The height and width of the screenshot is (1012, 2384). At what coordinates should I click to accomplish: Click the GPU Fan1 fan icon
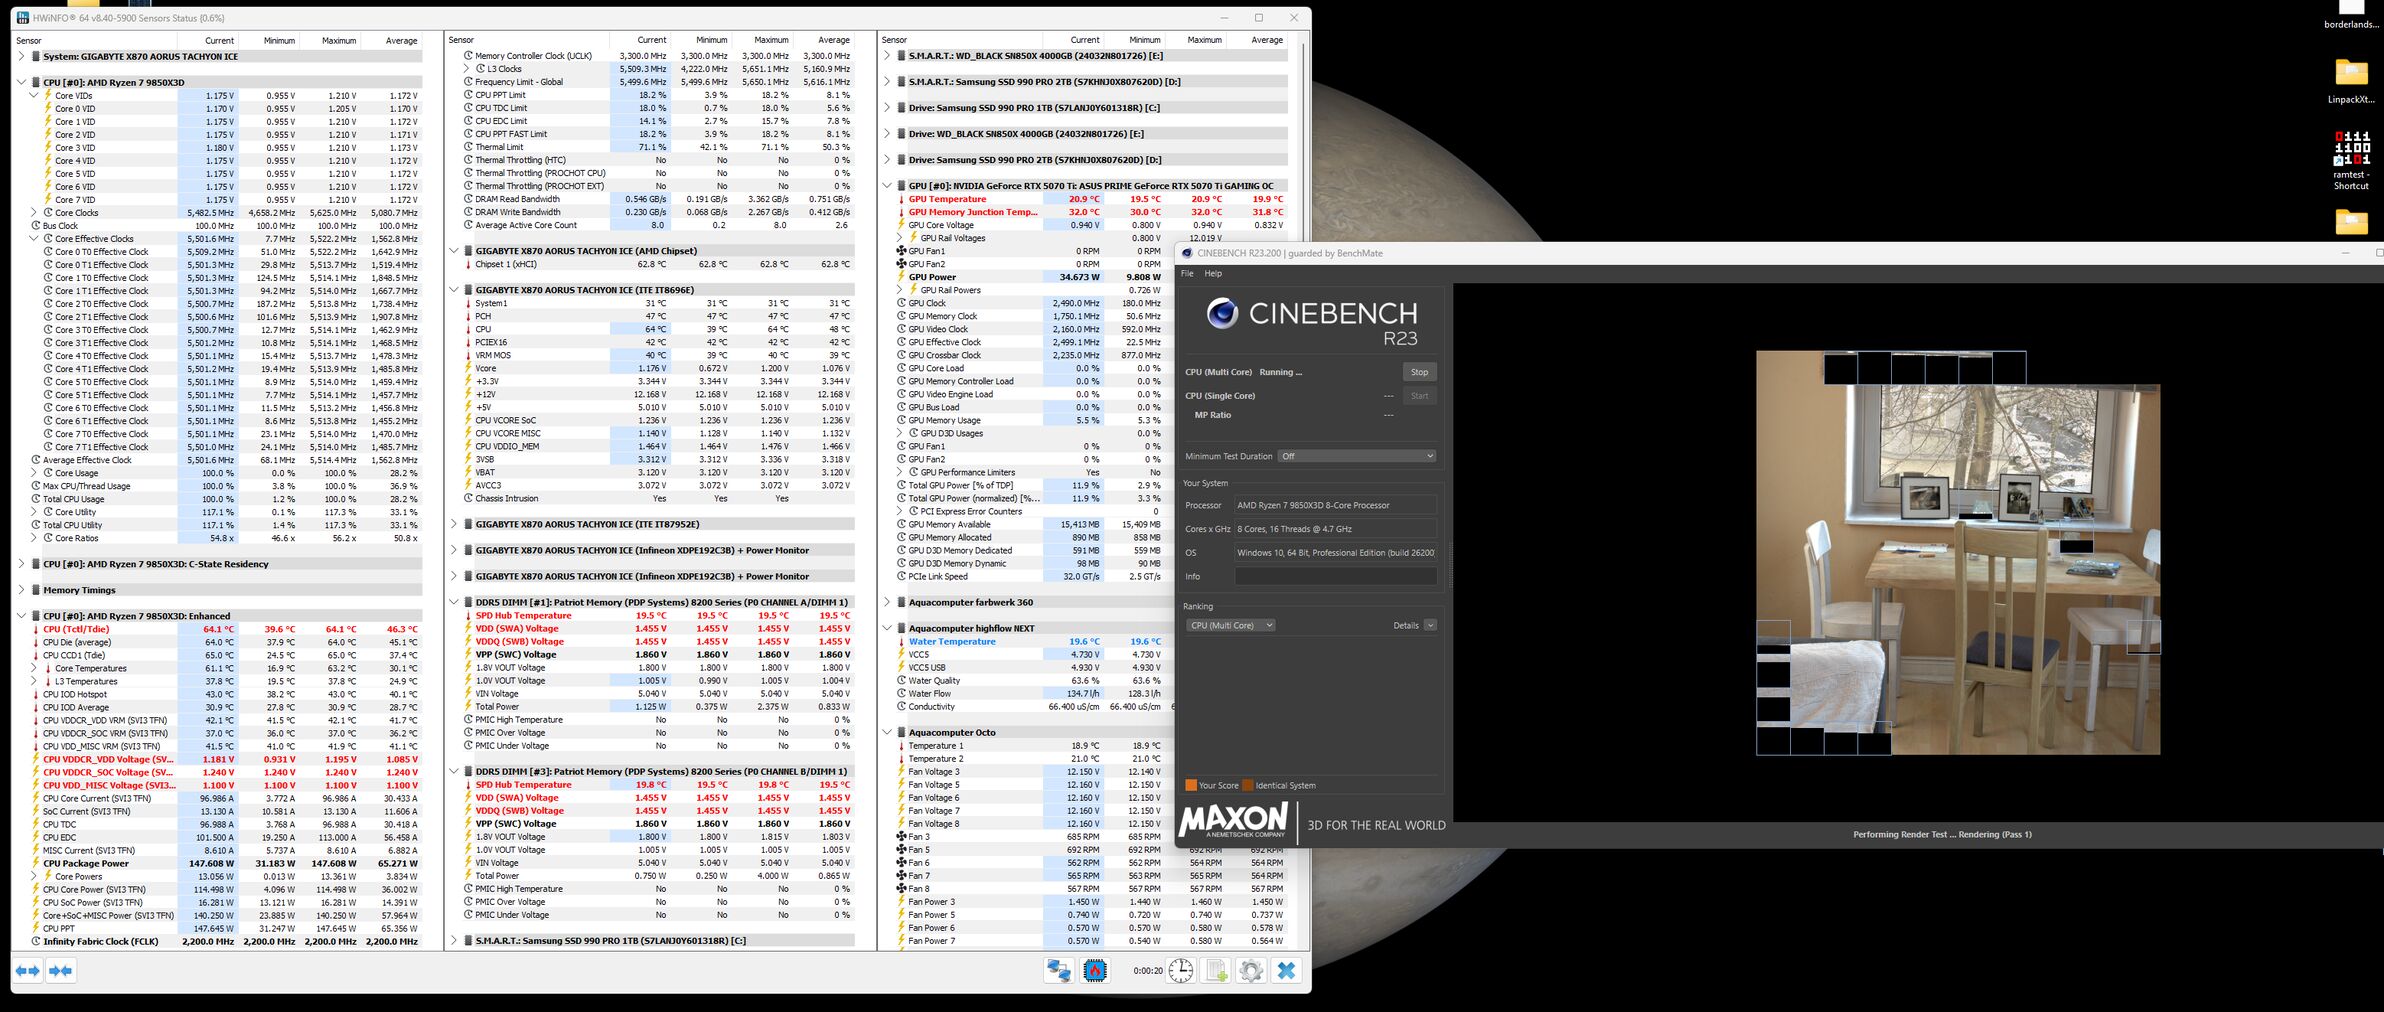pyautogui.click(x=901, y=251)
